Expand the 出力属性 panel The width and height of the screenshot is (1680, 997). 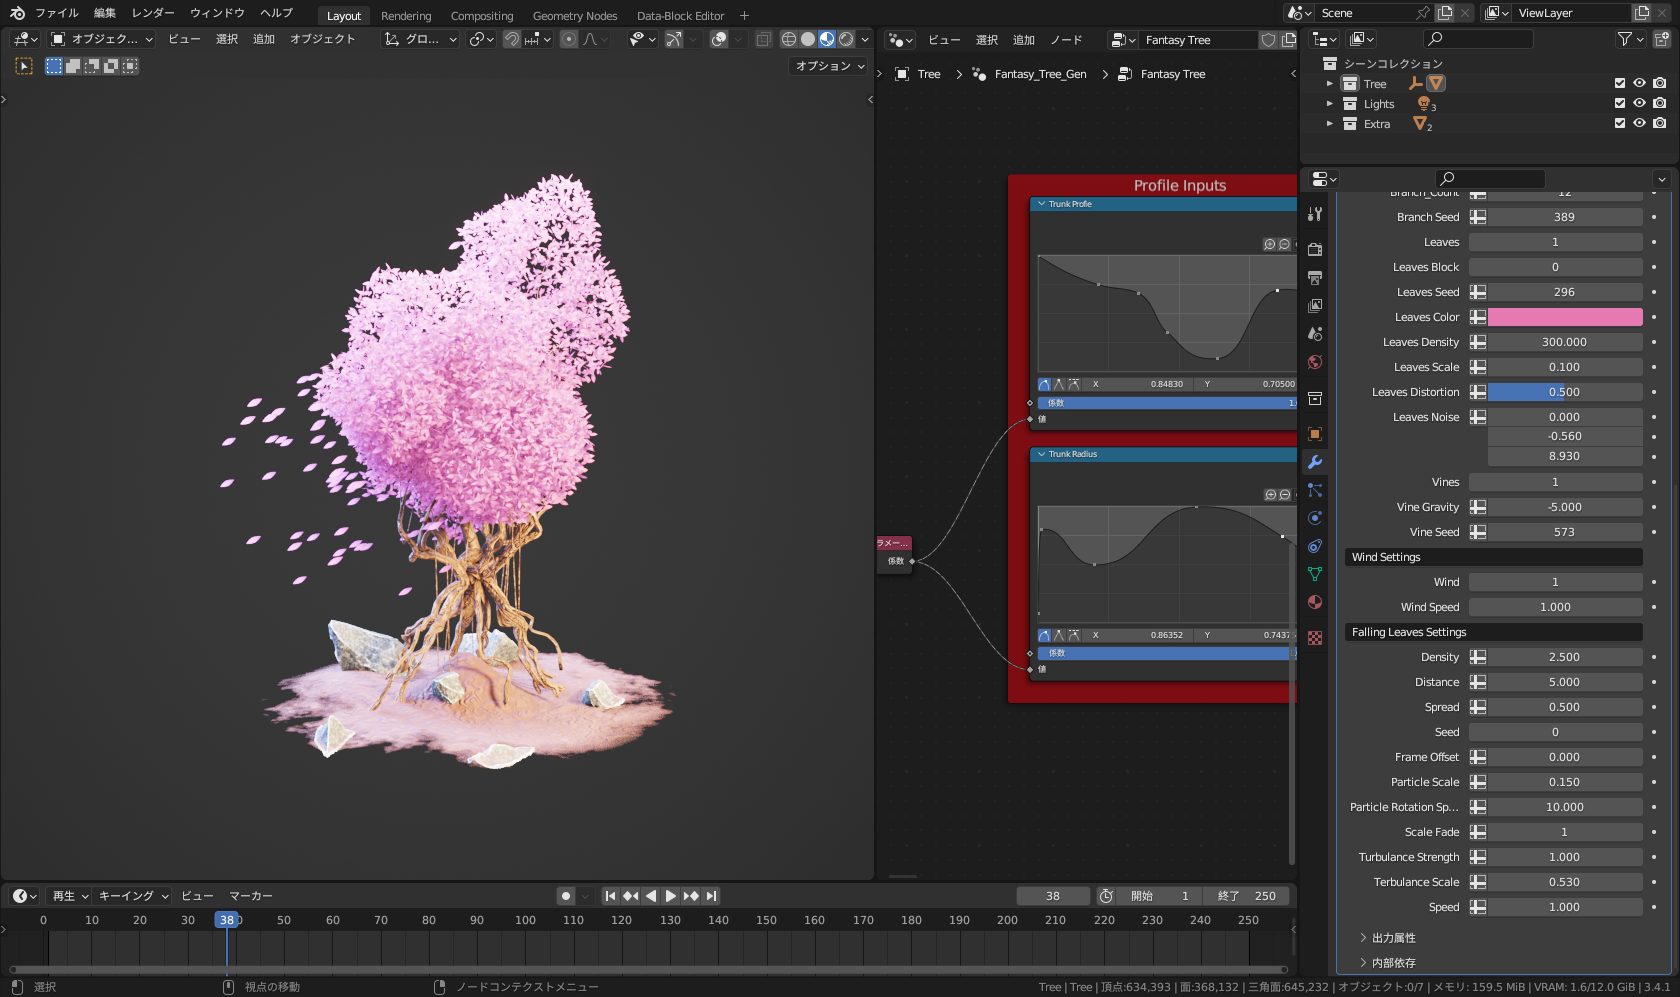1393,938
